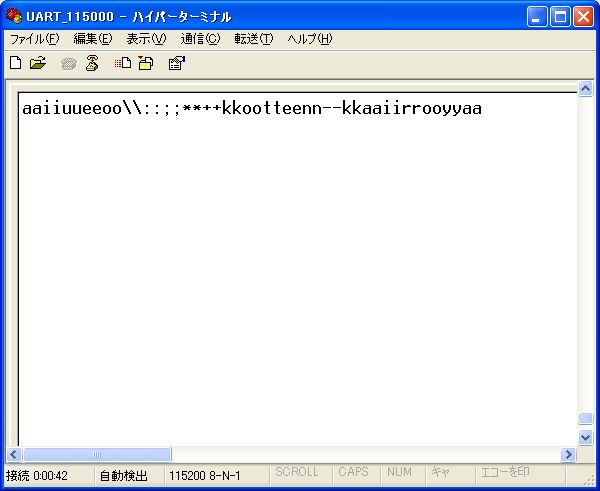Click the horizontal scrollbar right arrow
Image resolution: width=600 pixels, height=491 pixels.
pos(568,454)
